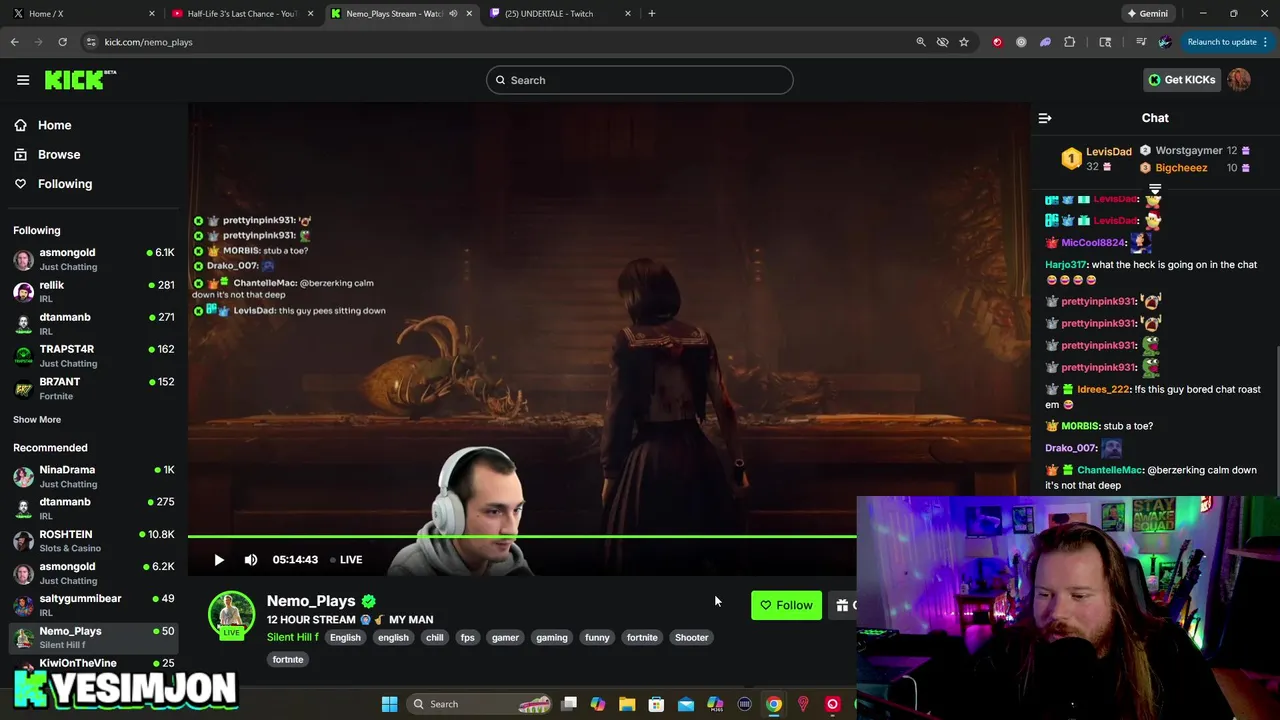
Task: Open the Kick hamburger menu
Action: coord(23,80)
